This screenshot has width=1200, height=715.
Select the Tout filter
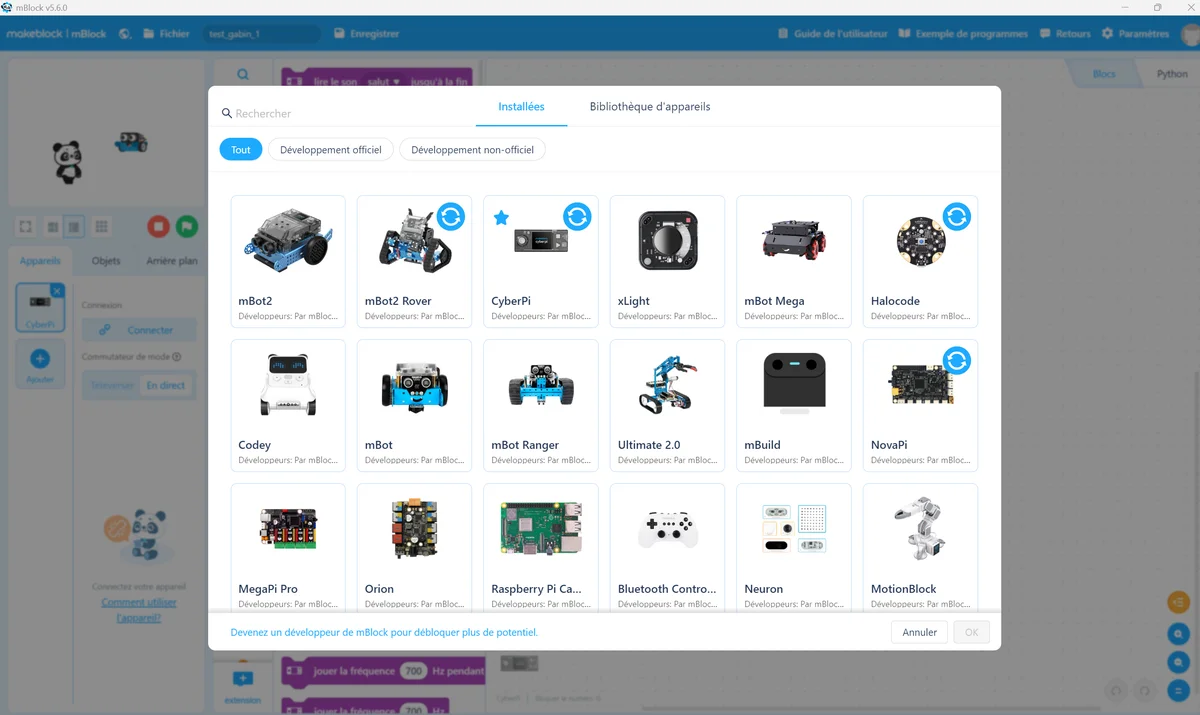click(241, 150)
